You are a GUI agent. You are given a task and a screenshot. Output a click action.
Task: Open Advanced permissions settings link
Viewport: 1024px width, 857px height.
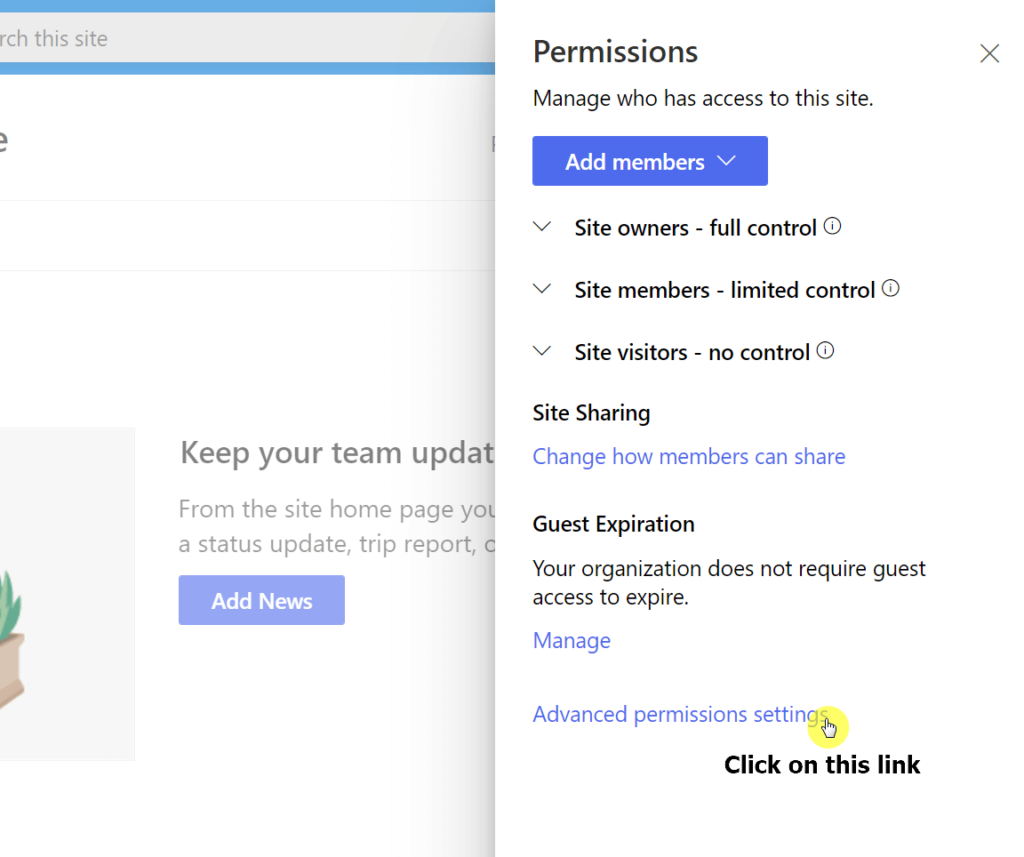tap(681, 715)
